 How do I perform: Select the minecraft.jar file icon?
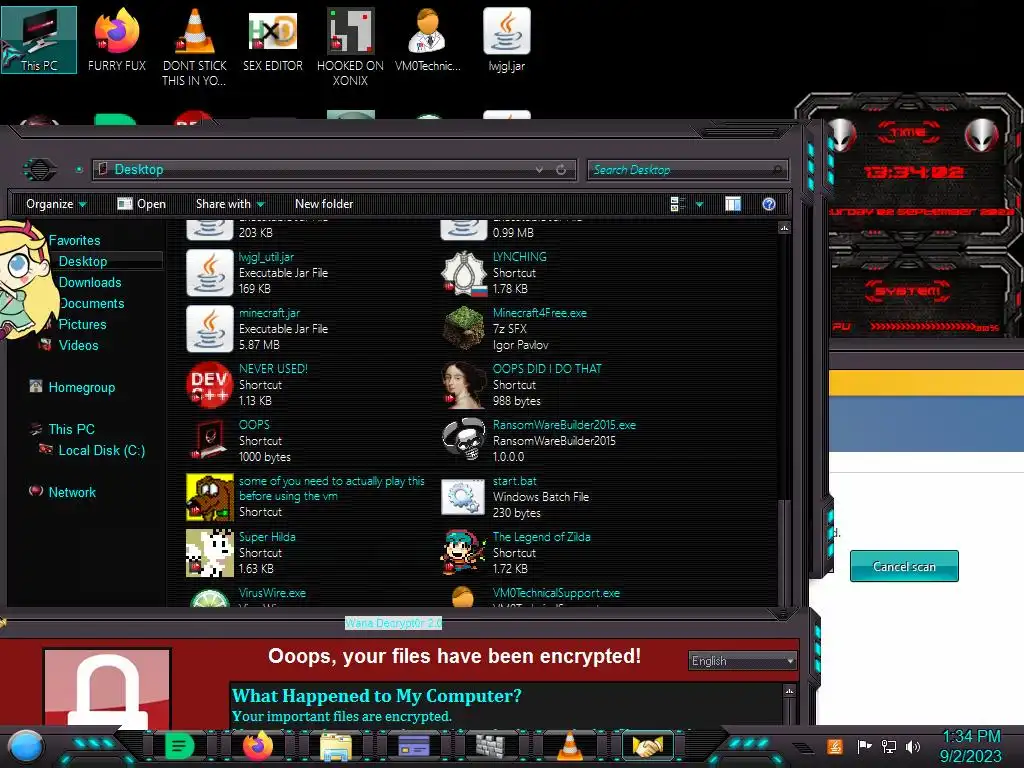point(210,329)
